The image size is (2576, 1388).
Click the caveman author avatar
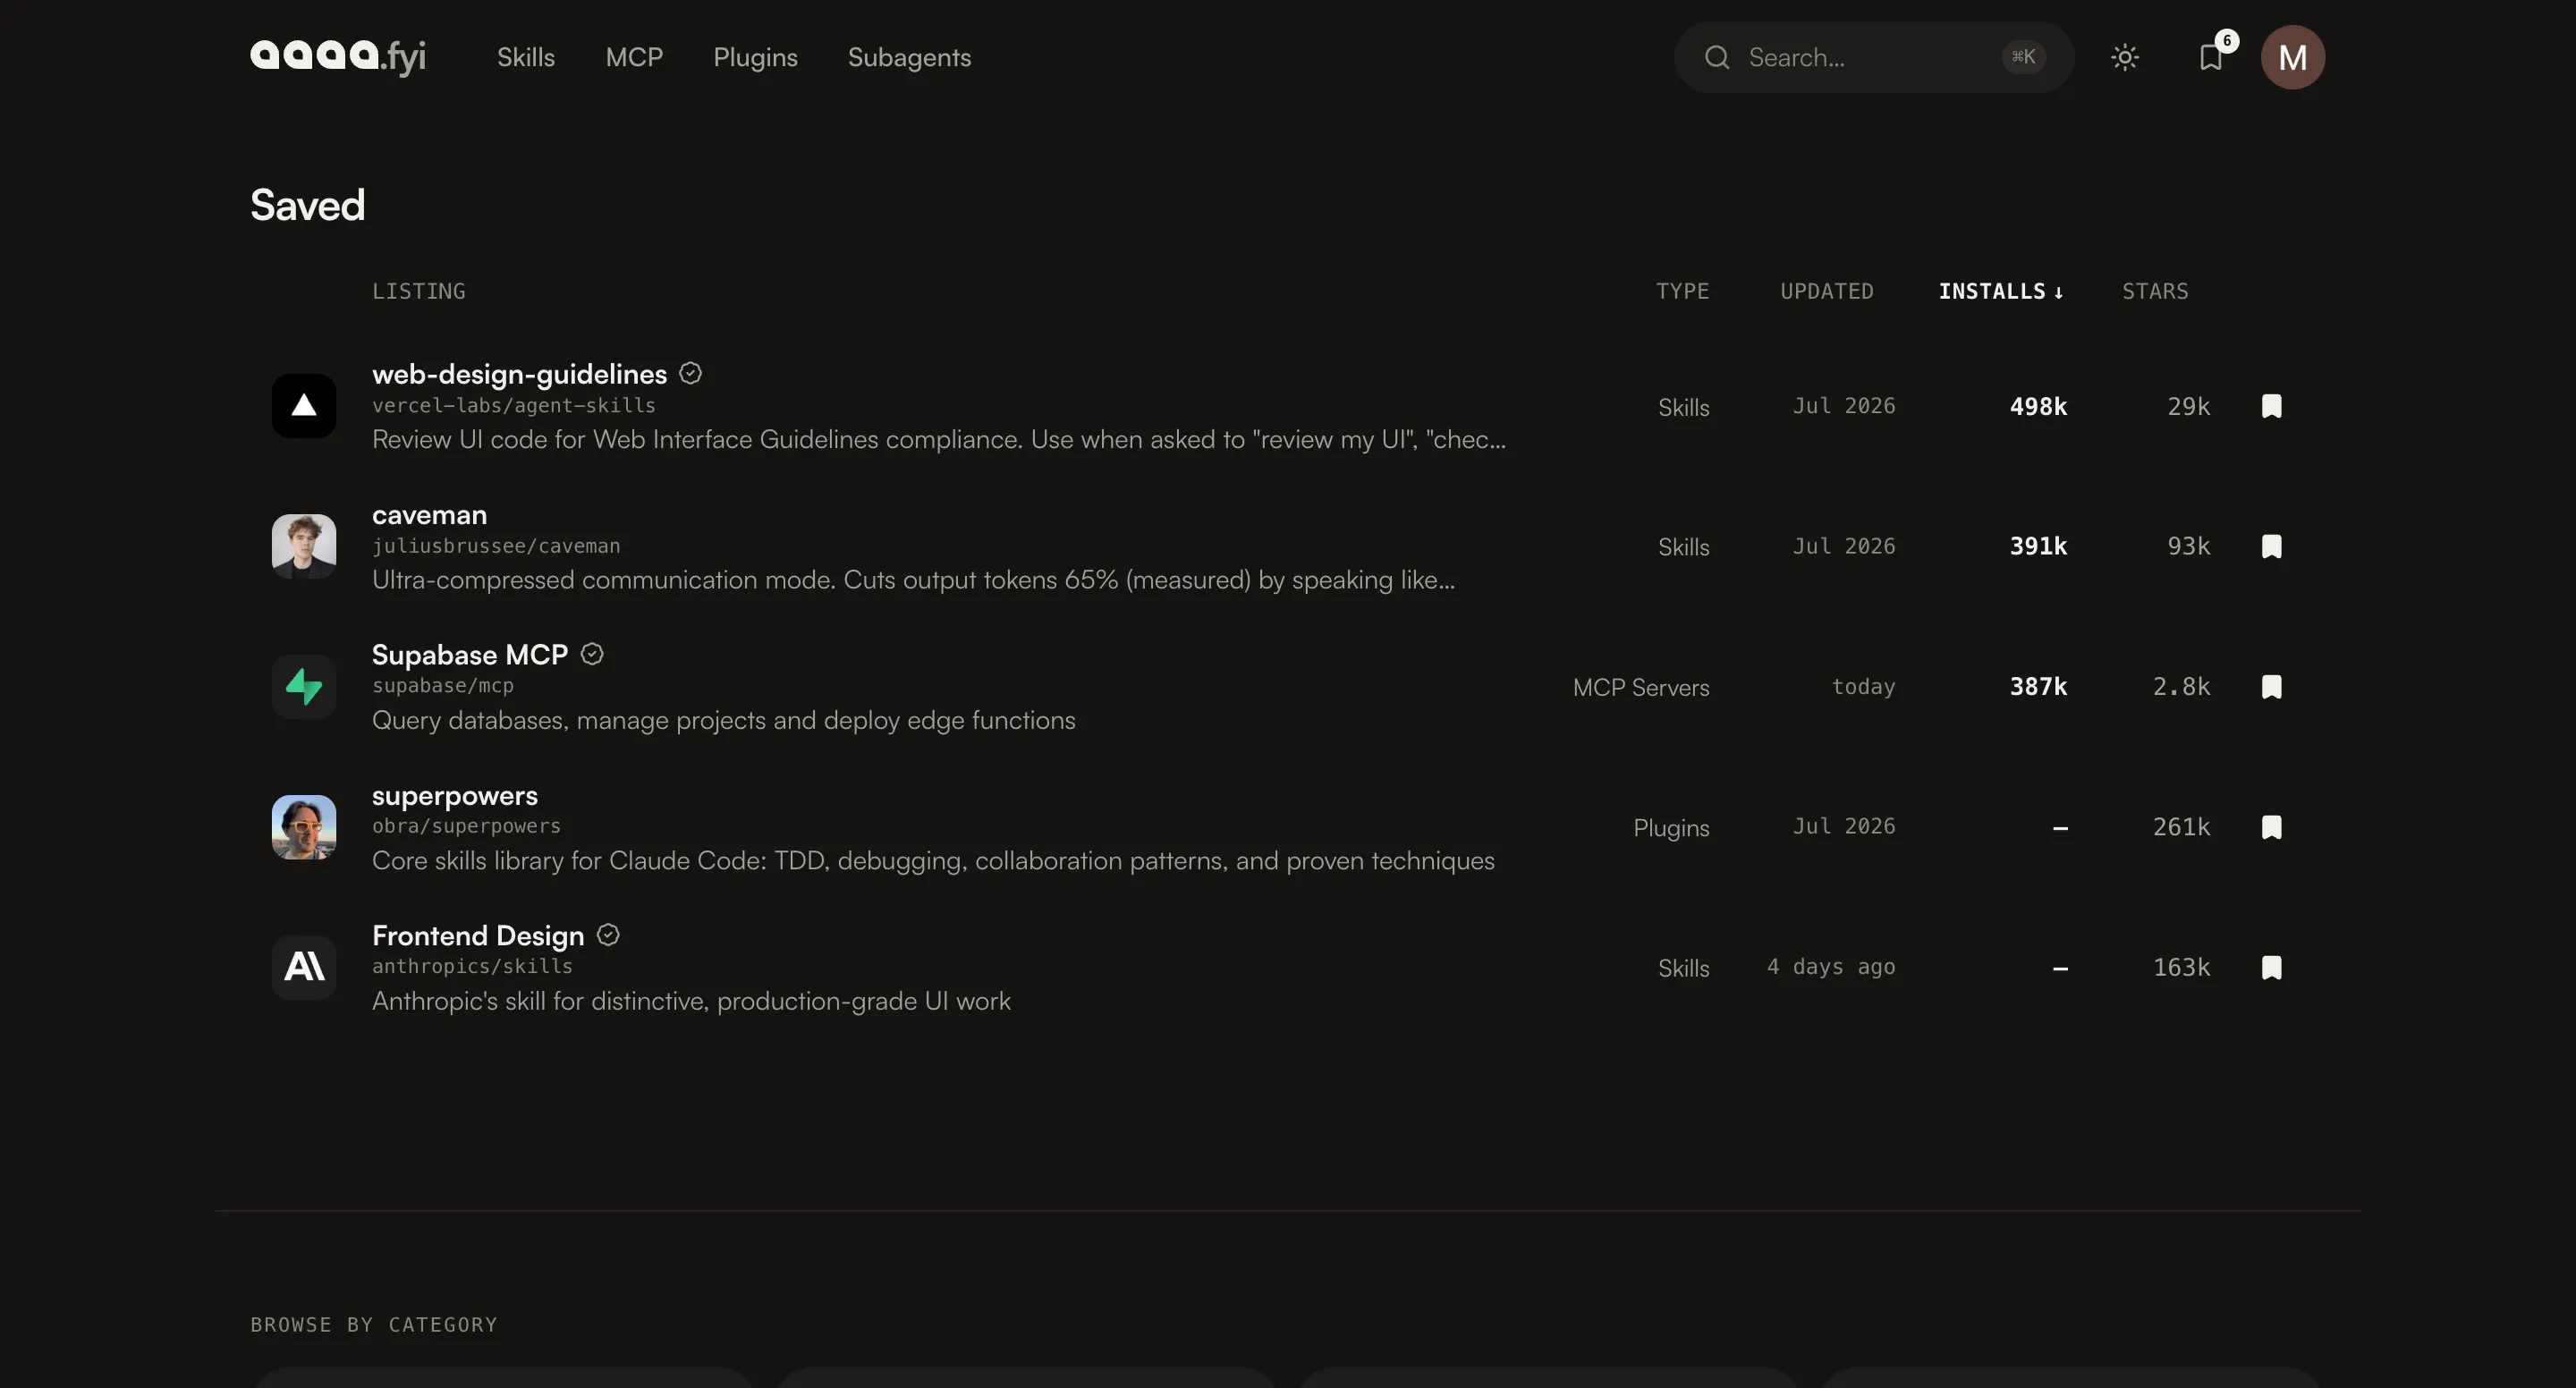coord(304,546)
